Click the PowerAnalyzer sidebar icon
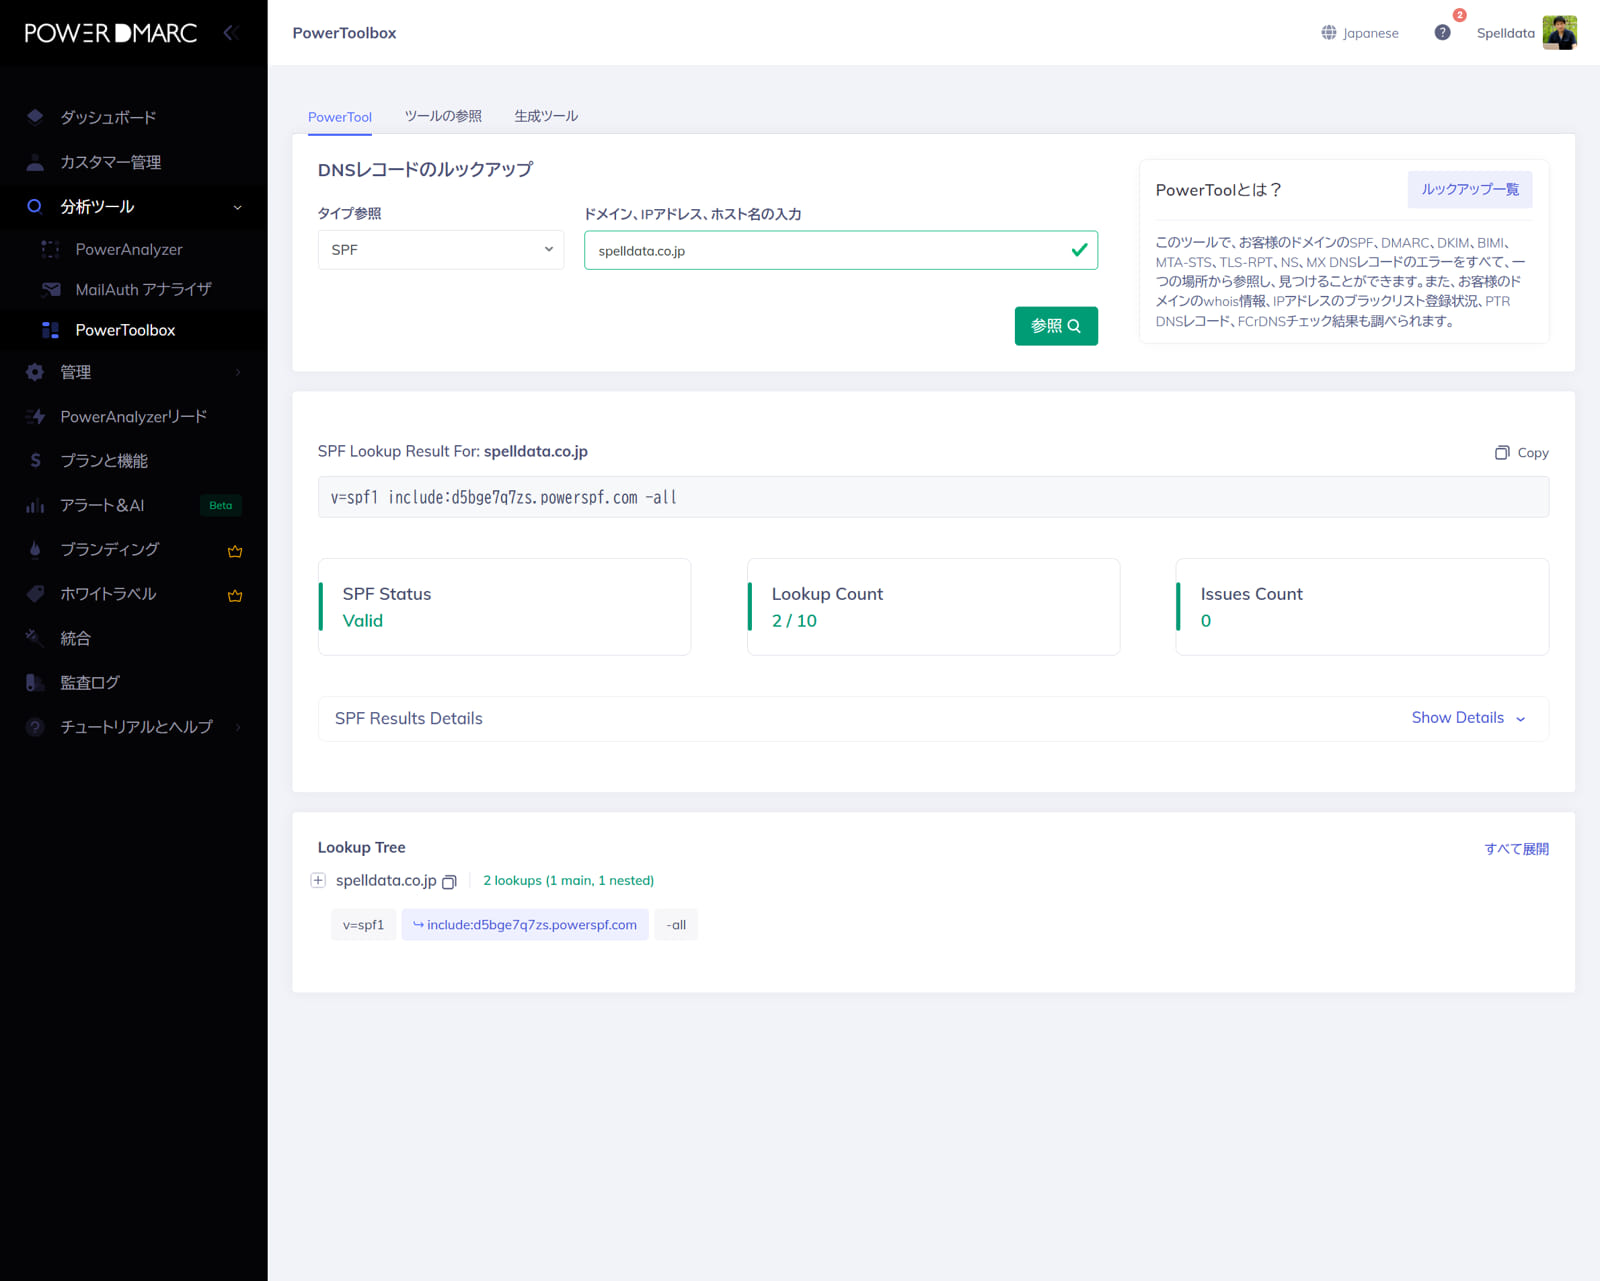 50,249
